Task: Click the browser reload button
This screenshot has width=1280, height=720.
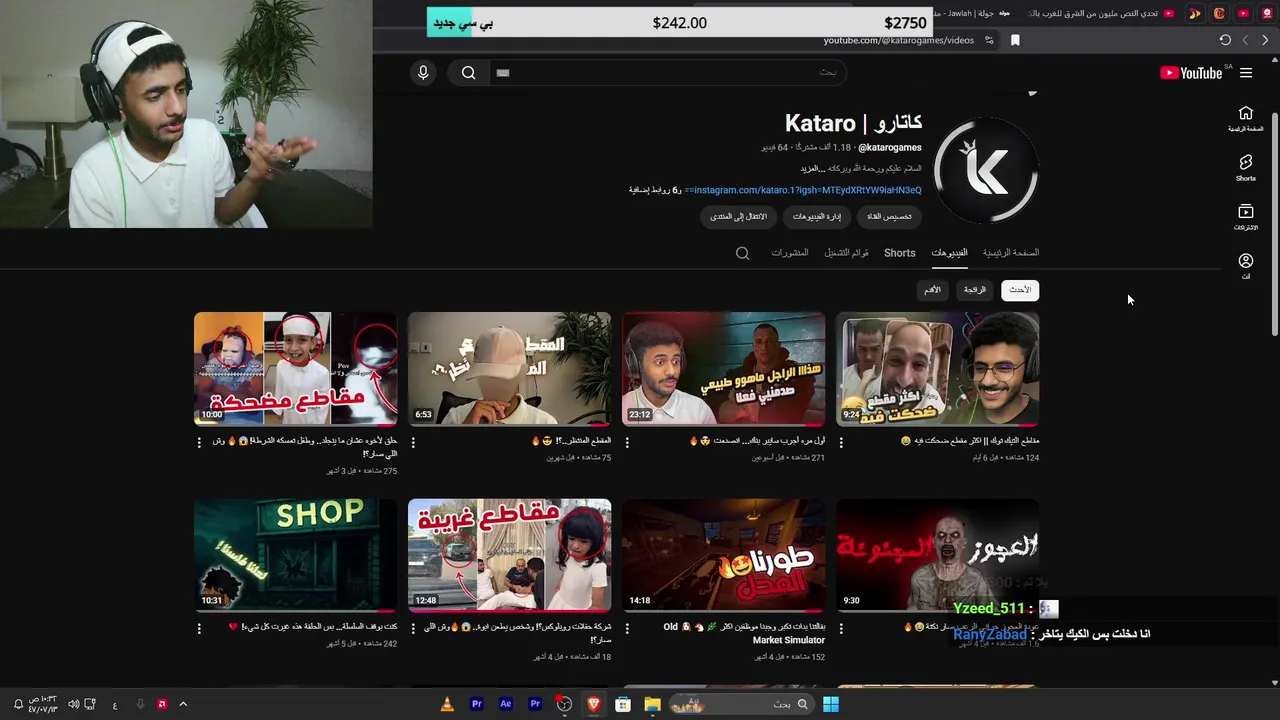Action: pyautogui.click(x=1225, y=40)
